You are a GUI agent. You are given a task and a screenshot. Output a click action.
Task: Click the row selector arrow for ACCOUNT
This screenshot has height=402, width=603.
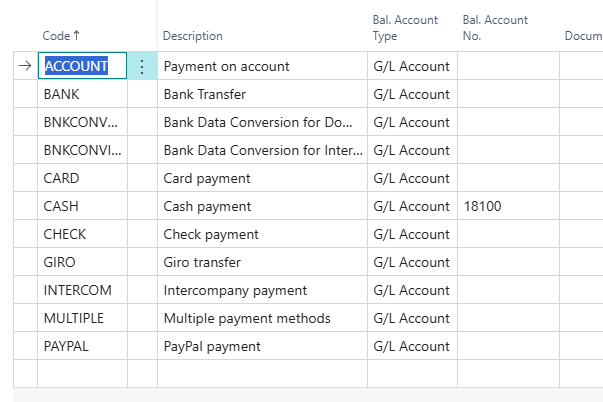click(x=25, y=66)
